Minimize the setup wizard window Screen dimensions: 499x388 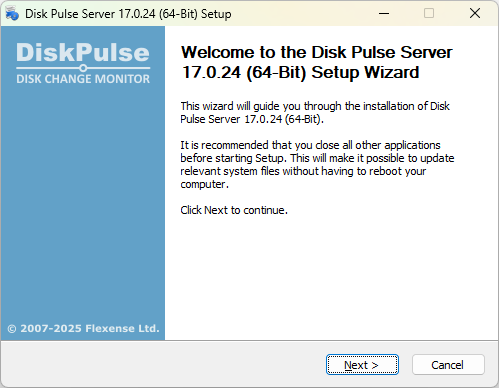point(384,13)
